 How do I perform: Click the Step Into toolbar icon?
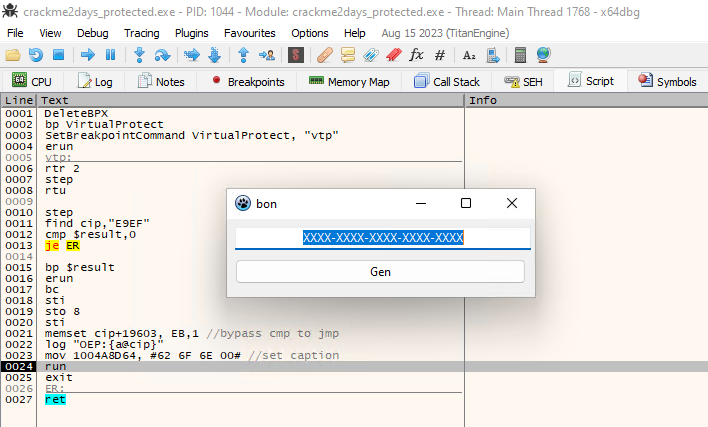(139, 54)
